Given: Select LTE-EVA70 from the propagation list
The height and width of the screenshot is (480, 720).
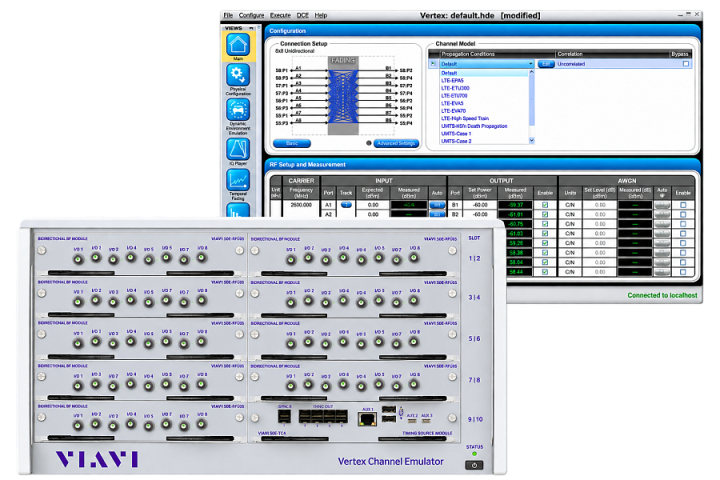Looking at the screenshot, I should [x=484, y=111].
